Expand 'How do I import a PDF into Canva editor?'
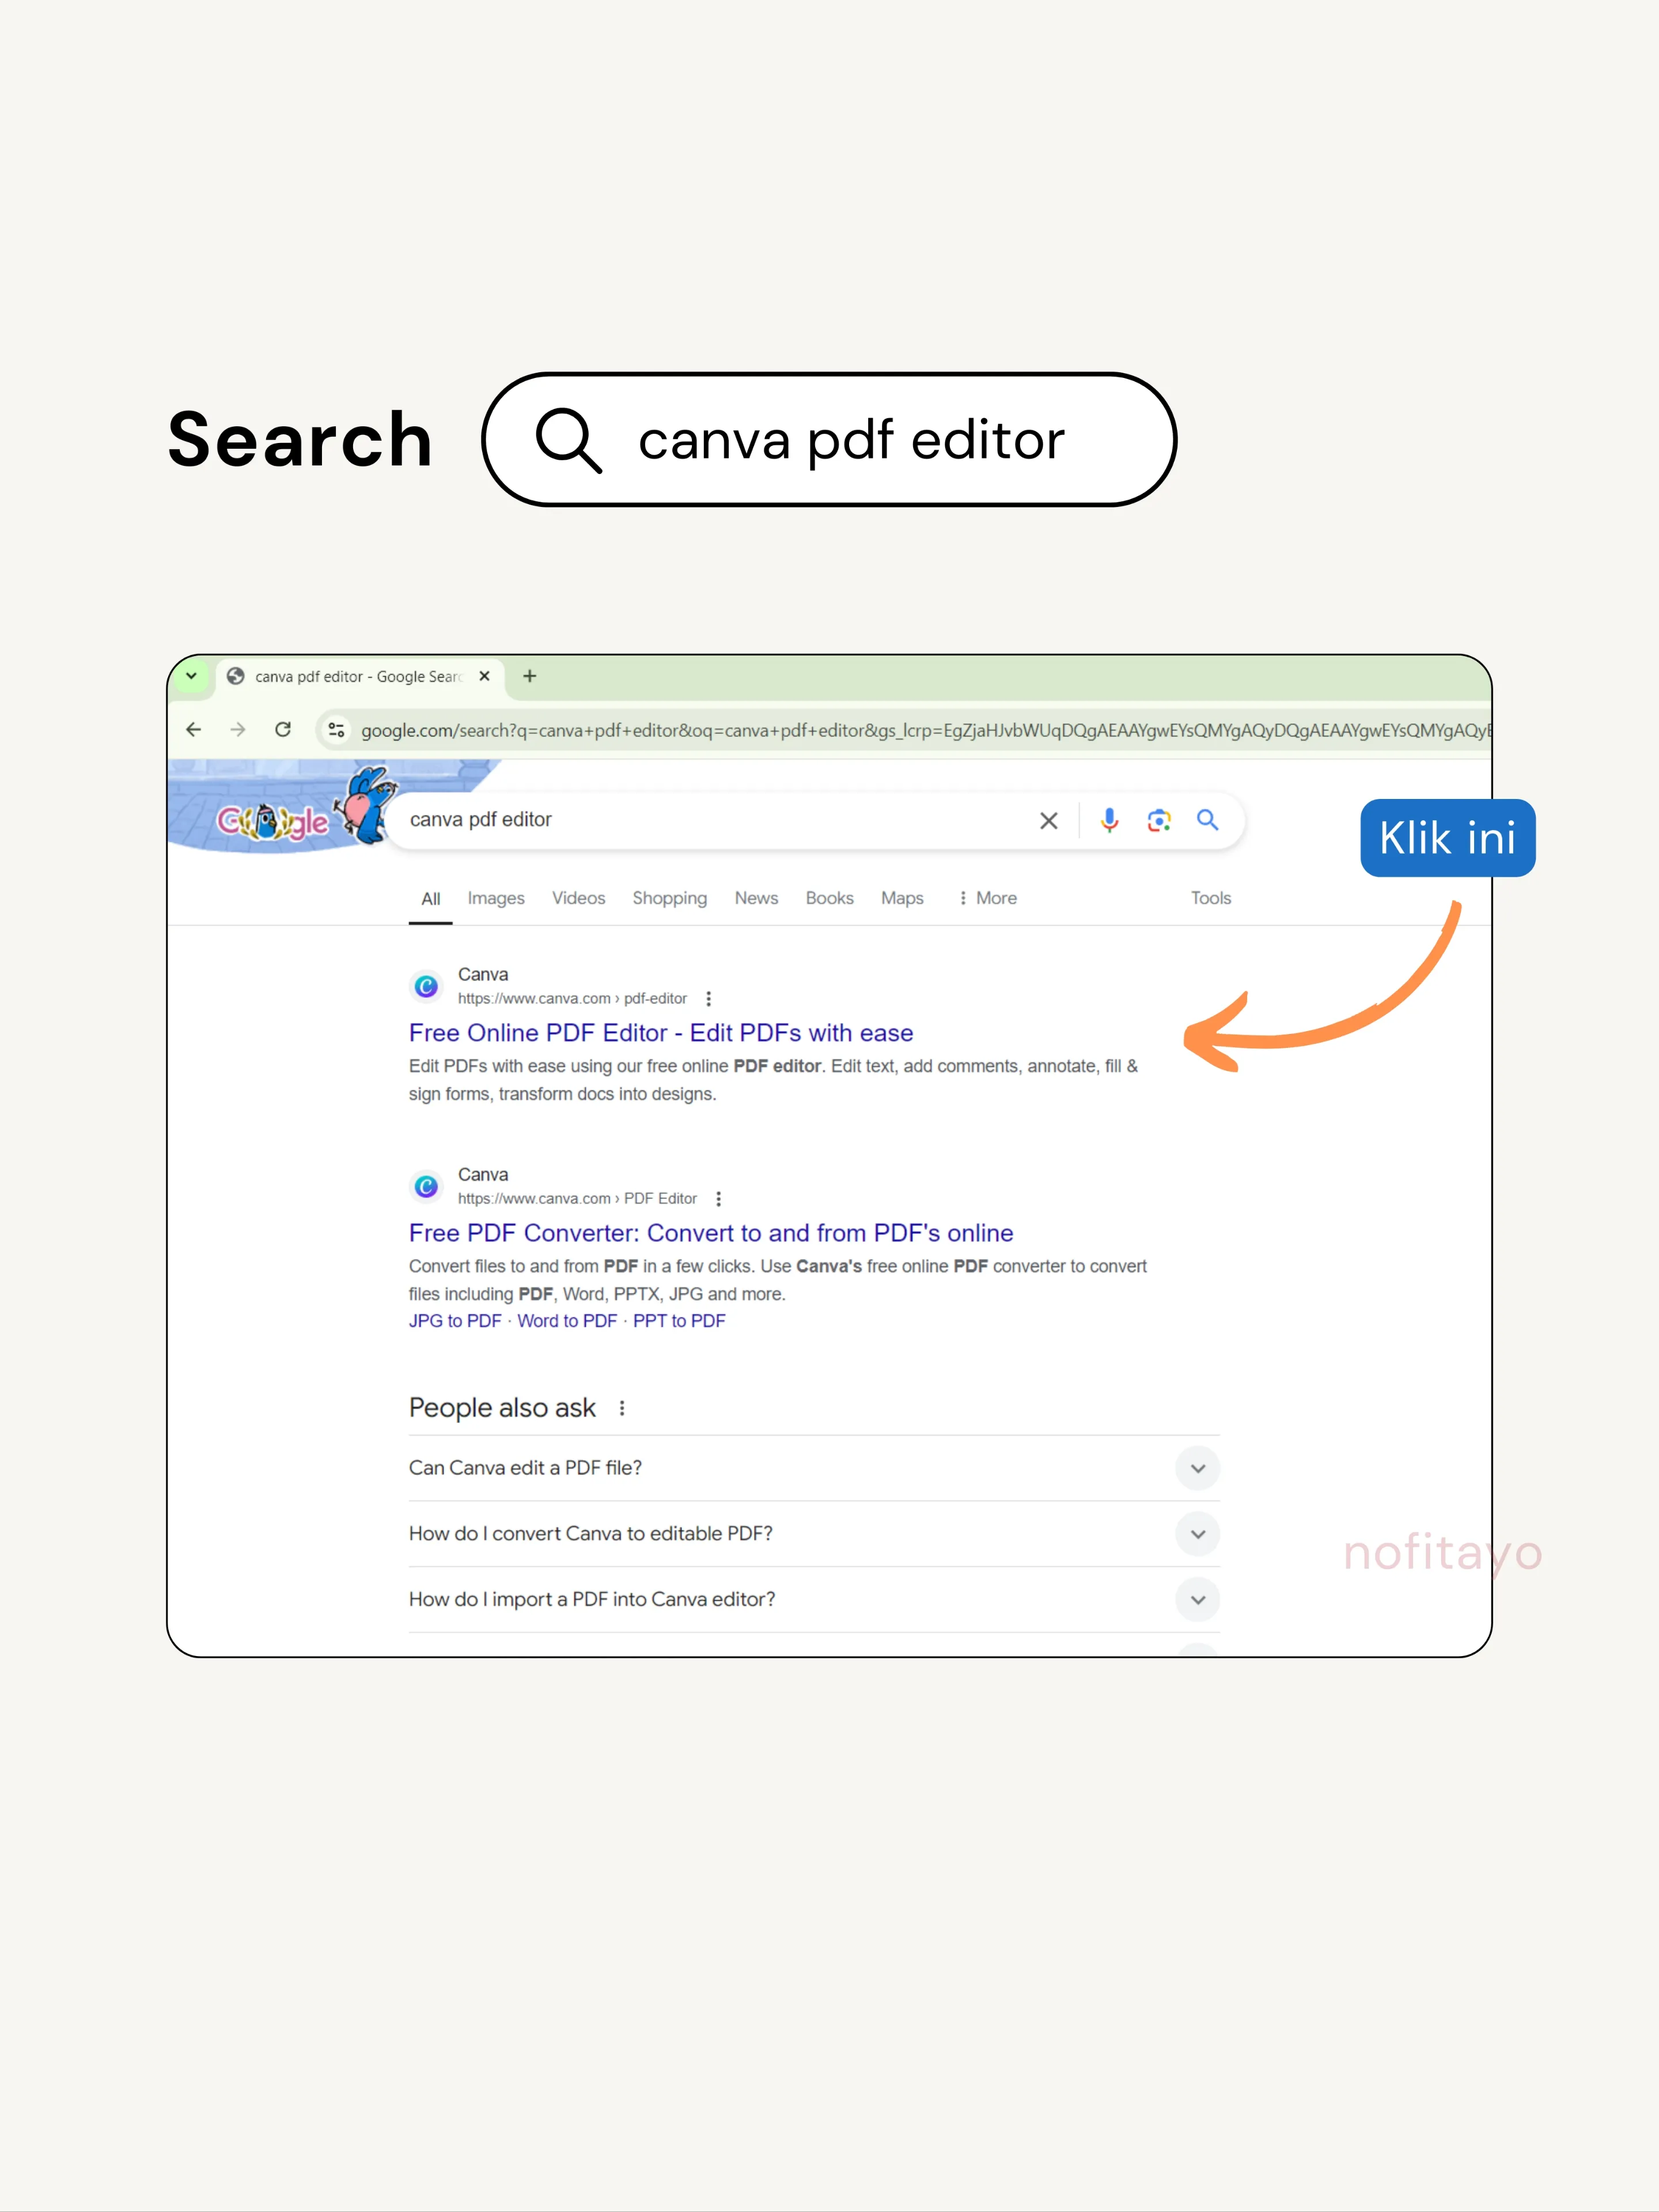This screenshot has width=1659, height=2212. coord(1197,1599)
